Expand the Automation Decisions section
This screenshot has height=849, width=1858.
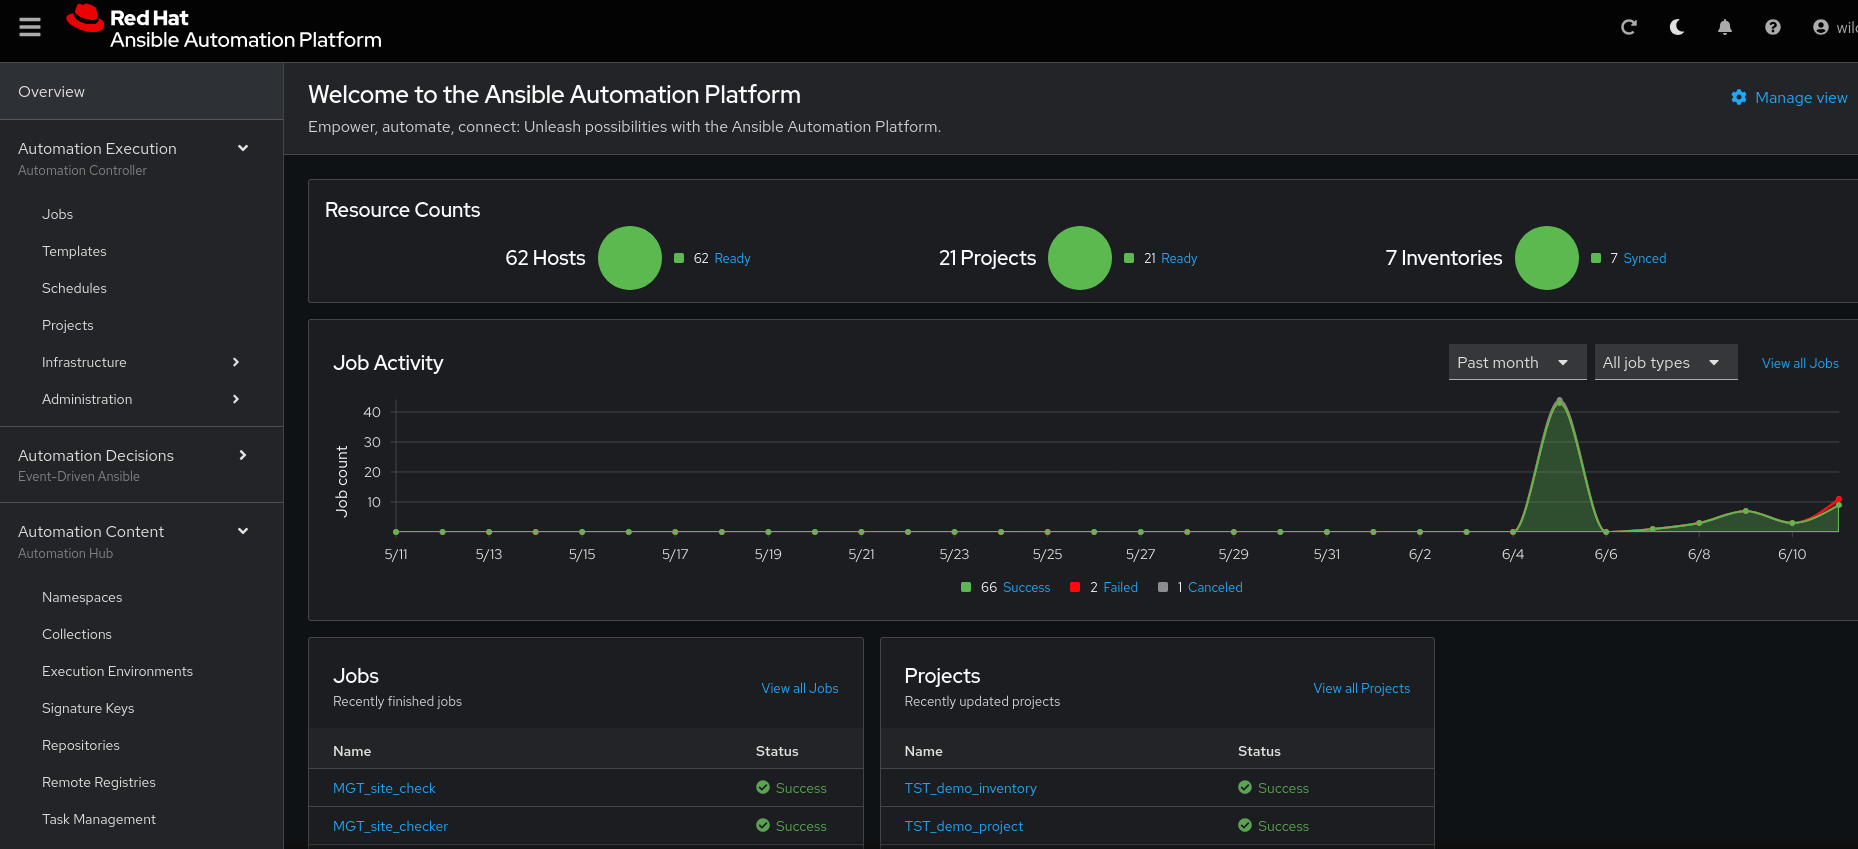[x=243, y=455]
